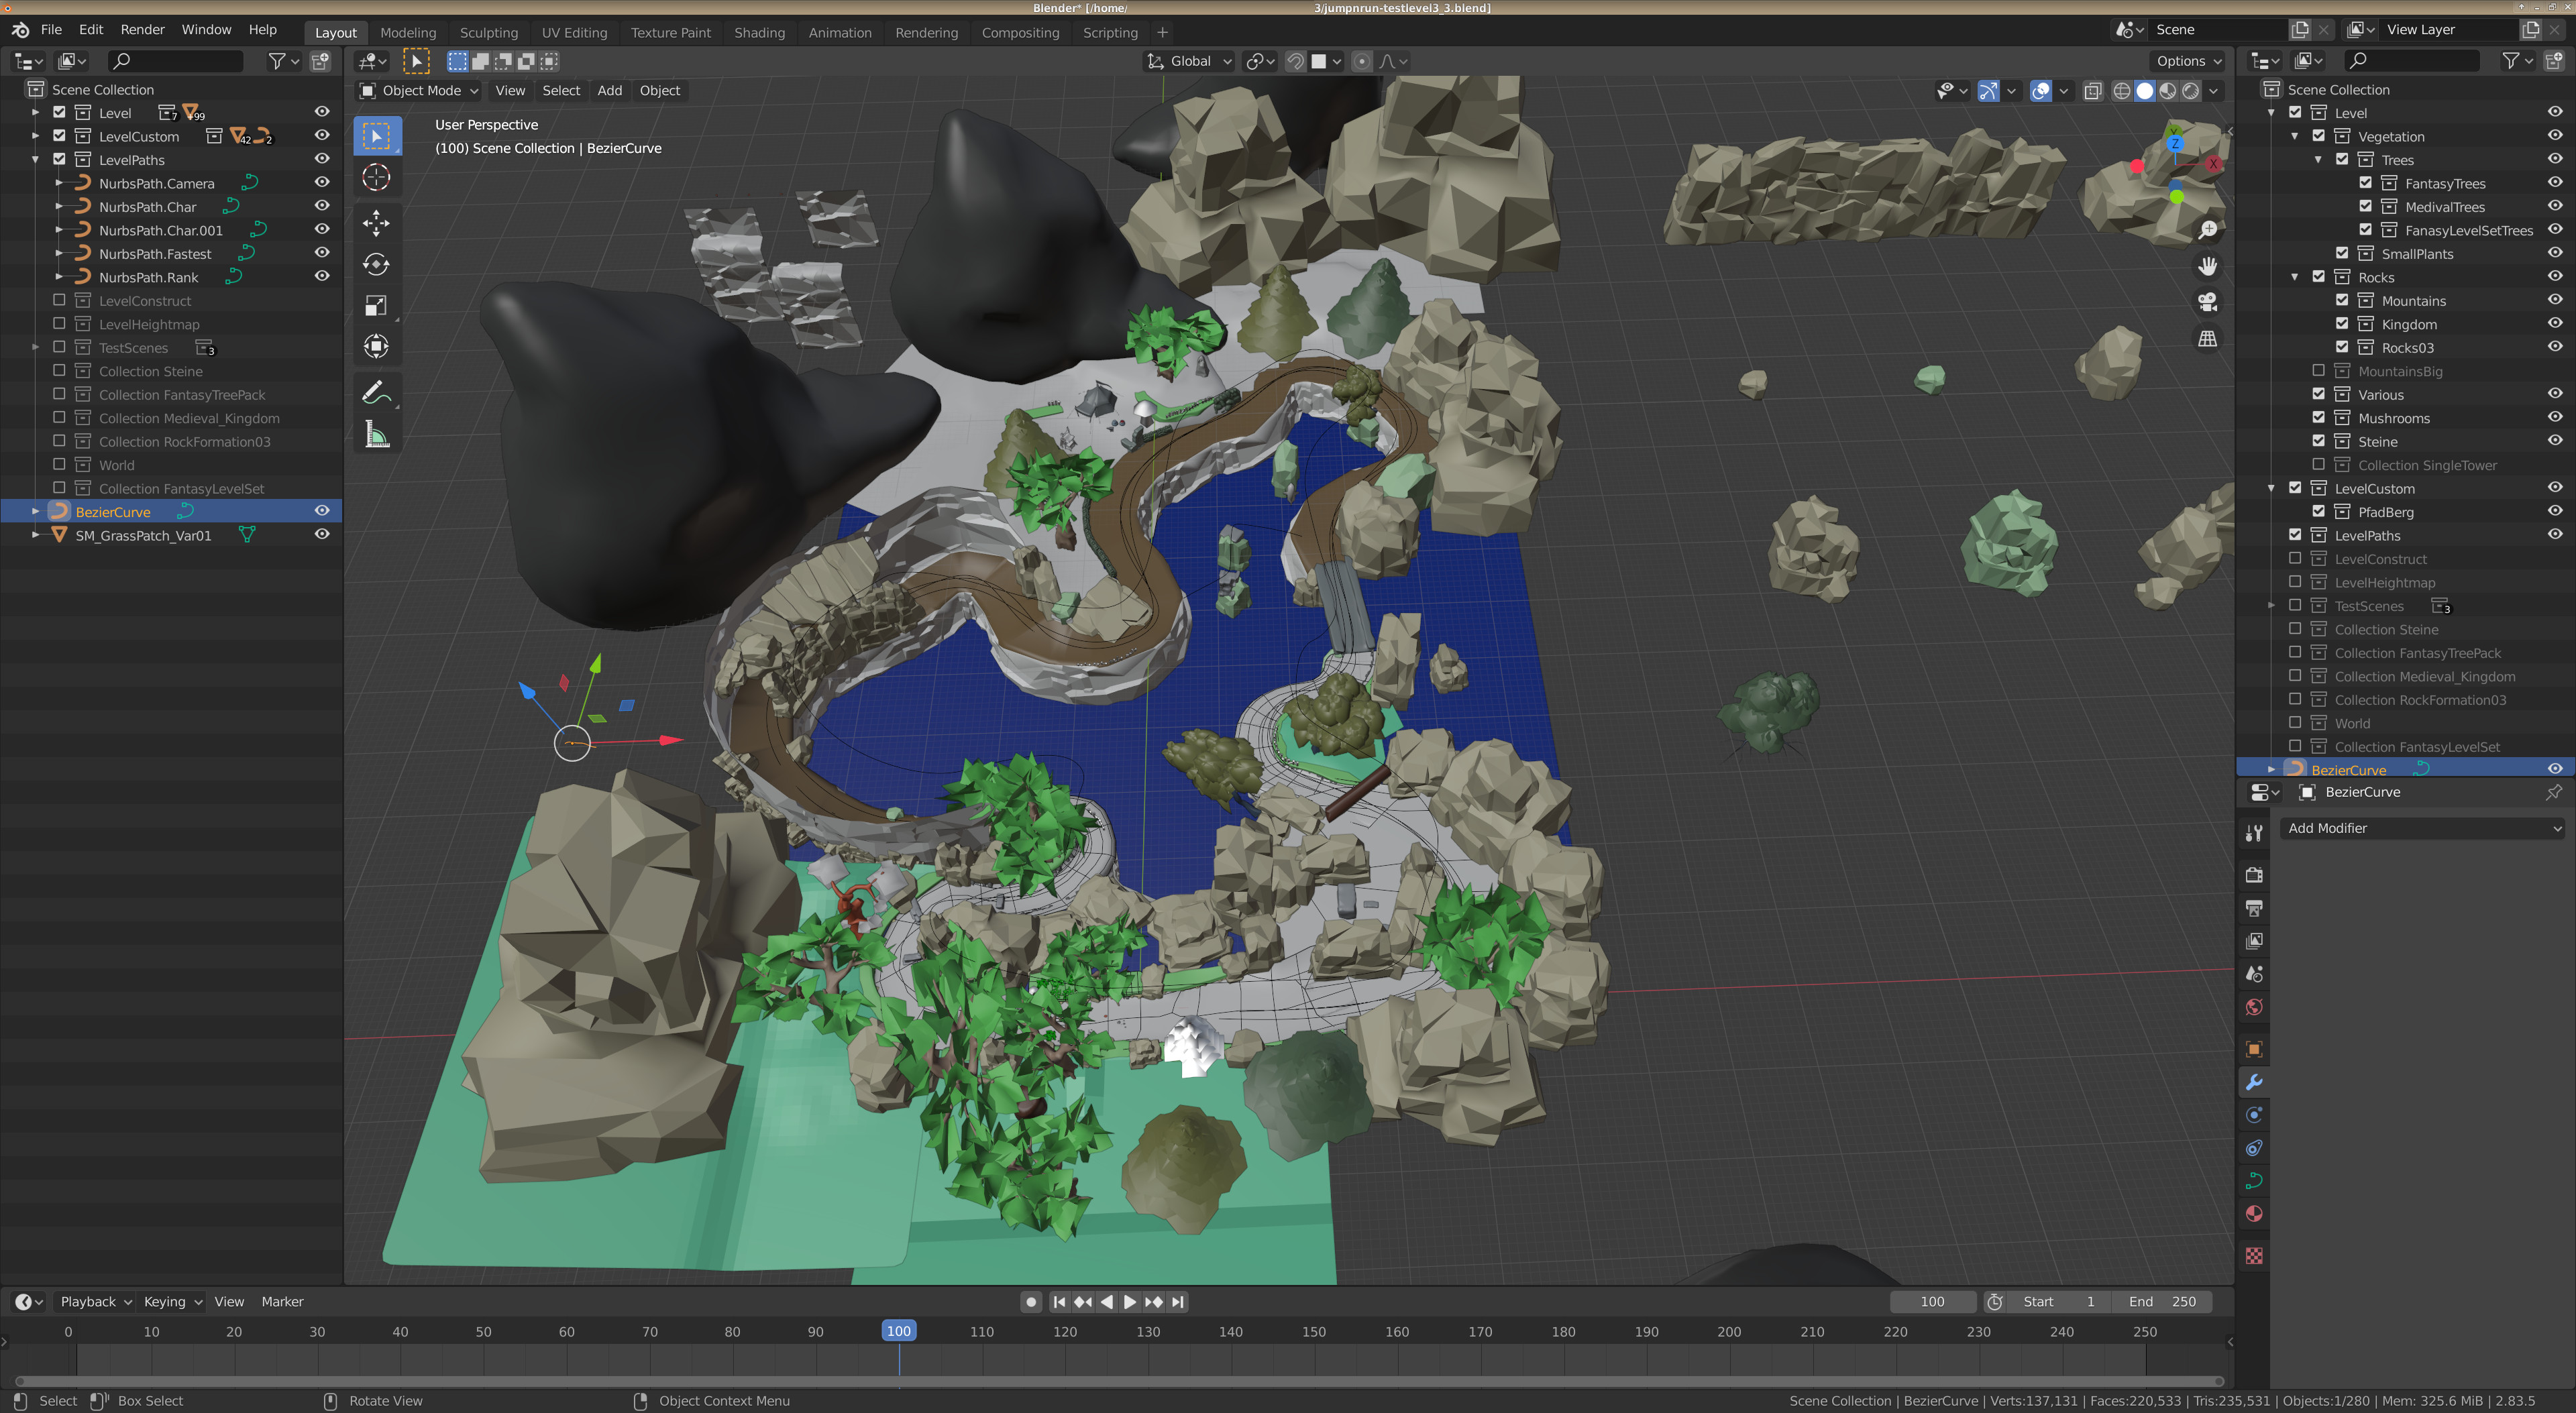Open the Material properties tab icon
2576x1413 pixels.
click(x=2254, y=1214)
